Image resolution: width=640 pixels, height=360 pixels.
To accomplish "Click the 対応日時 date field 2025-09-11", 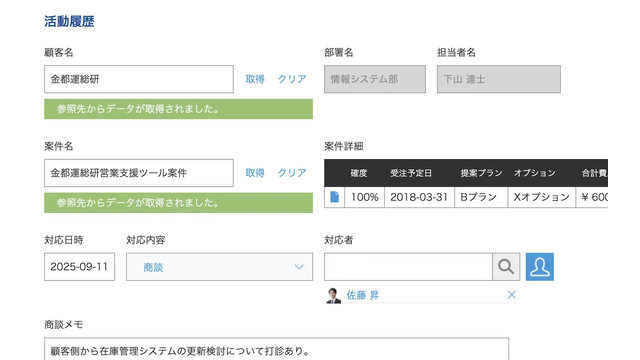I will 80,267.
